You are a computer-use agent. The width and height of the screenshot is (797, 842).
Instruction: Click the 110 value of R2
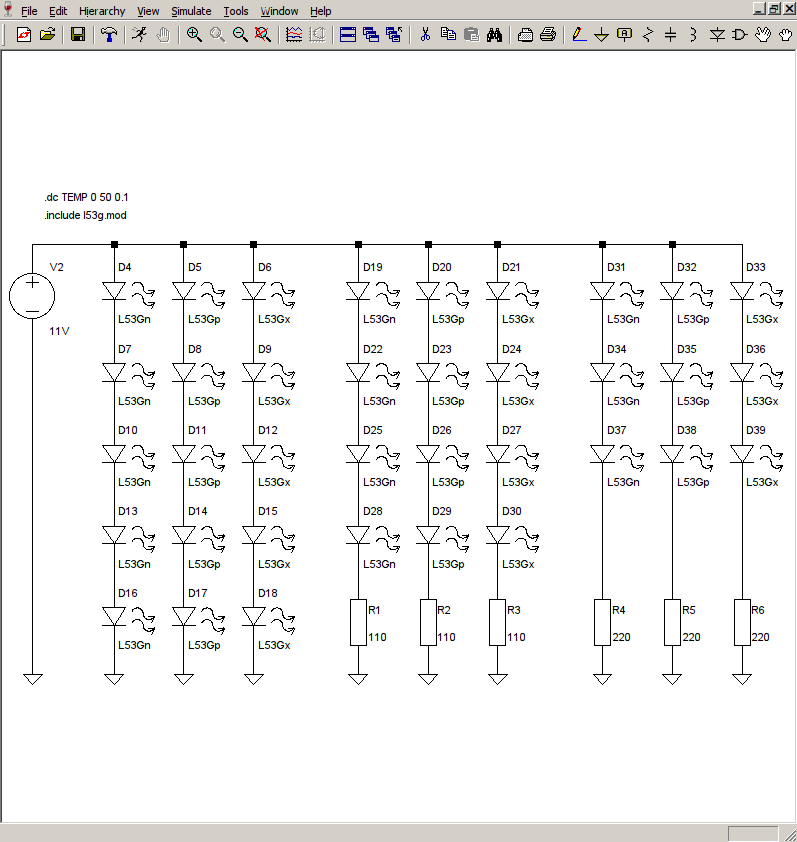coord(446,637)
